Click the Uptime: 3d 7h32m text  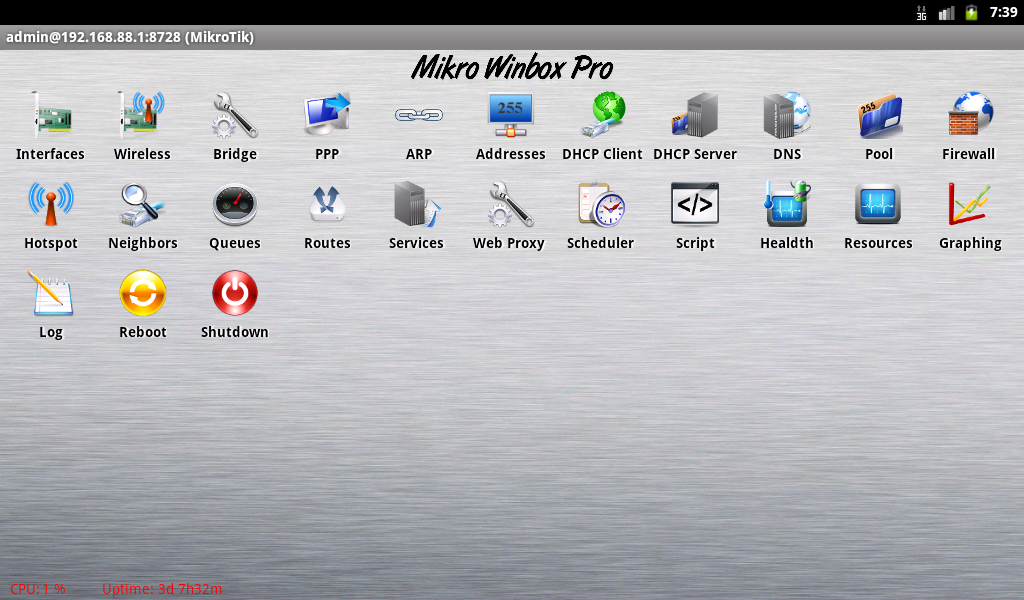point(162,589)
